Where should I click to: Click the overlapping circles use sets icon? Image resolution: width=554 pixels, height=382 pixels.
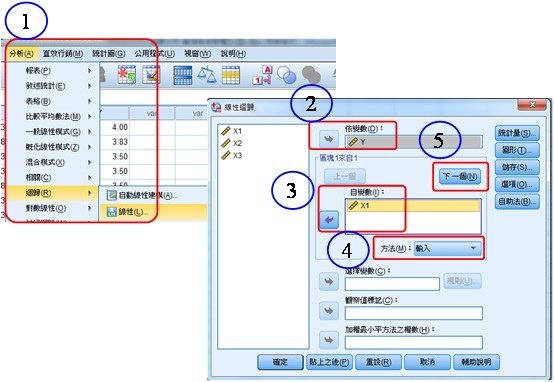click(x=287, y=75)
